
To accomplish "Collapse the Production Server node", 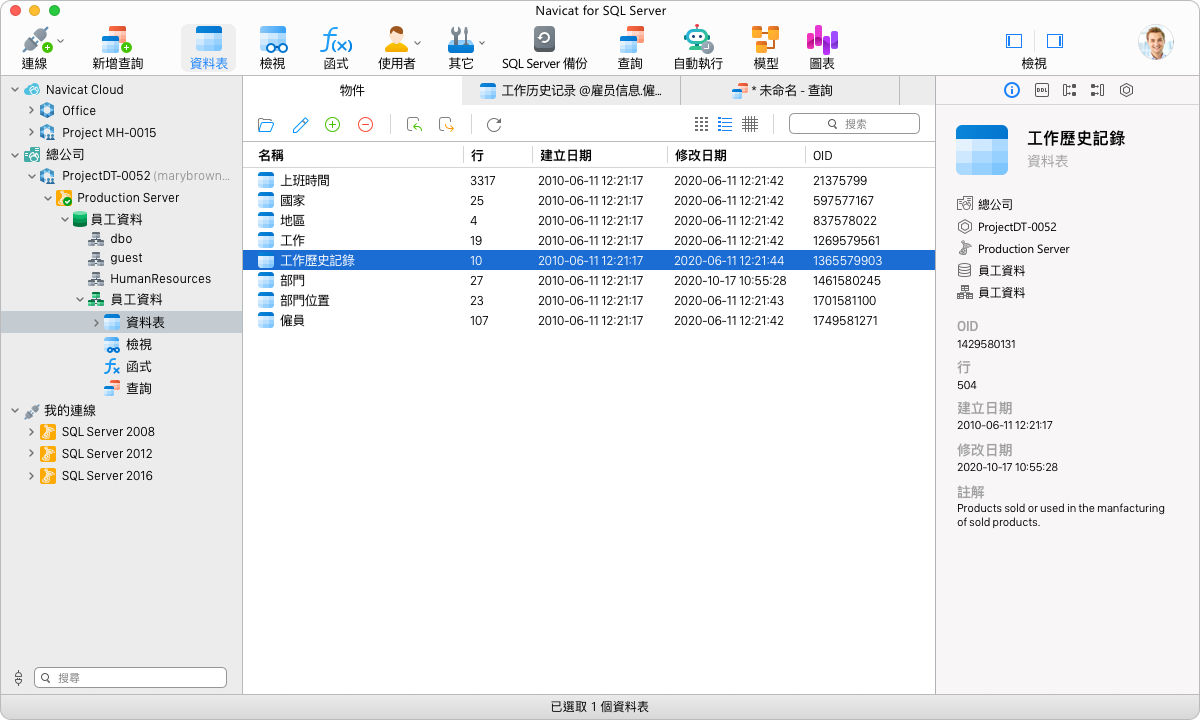I will pos(47,198).
